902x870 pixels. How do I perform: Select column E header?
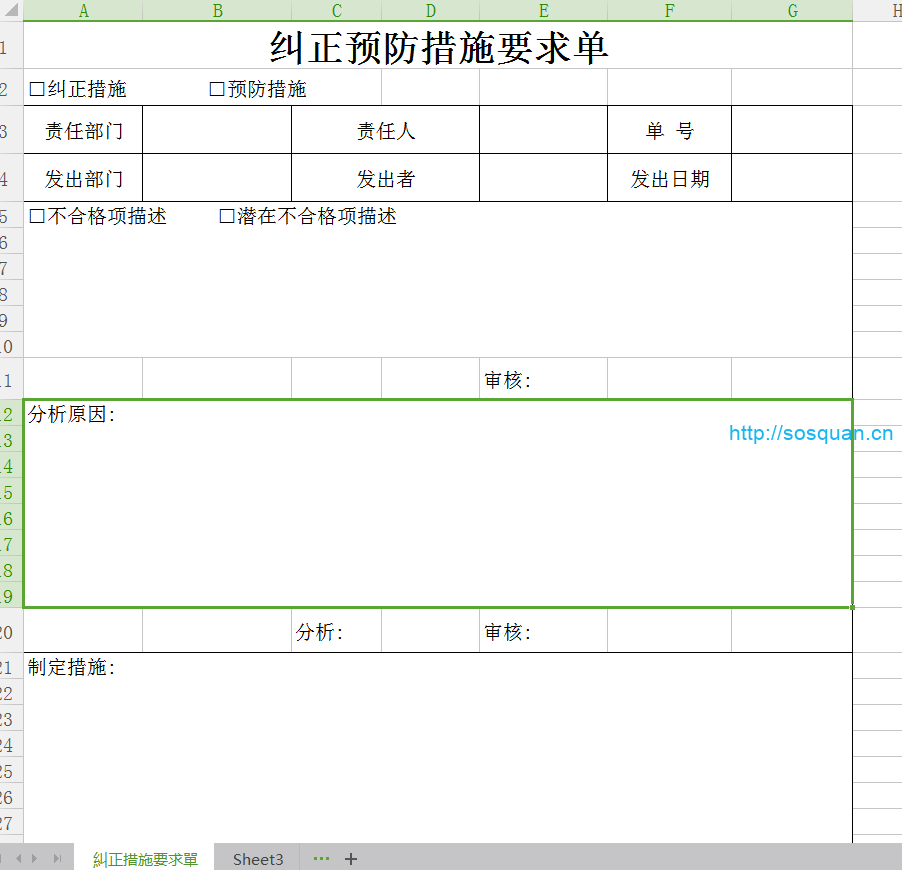(543, 11)
